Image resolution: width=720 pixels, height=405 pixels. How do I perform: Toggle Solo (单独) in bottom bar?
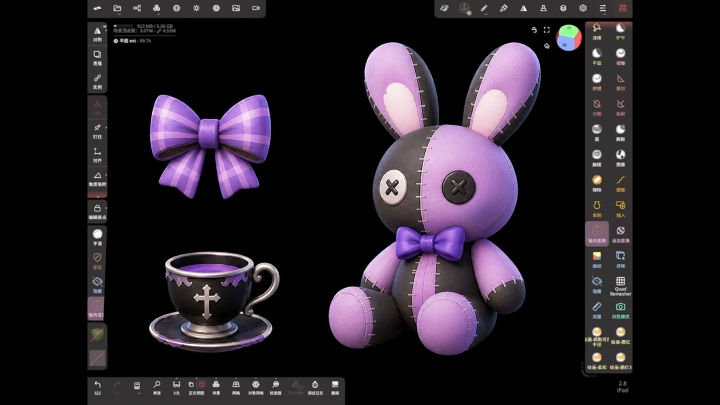pos(157,387)
